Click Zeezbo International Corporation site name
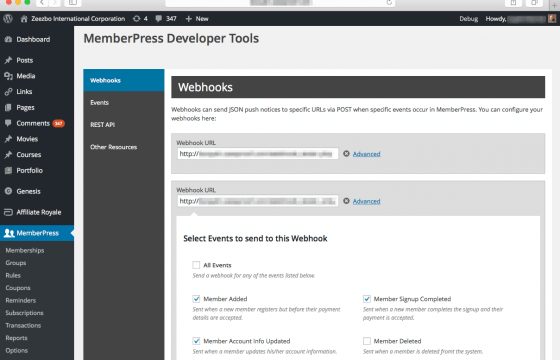Screen dimensions: 560x360 coord(78,19)
